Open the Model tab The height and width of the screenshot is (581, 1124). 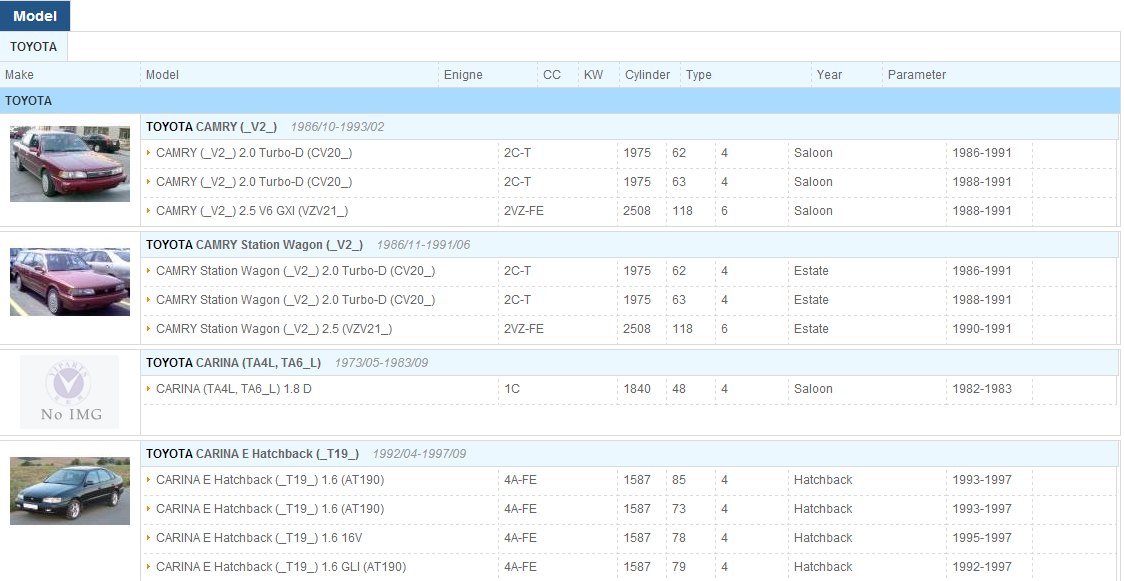(x=35, y=16)
